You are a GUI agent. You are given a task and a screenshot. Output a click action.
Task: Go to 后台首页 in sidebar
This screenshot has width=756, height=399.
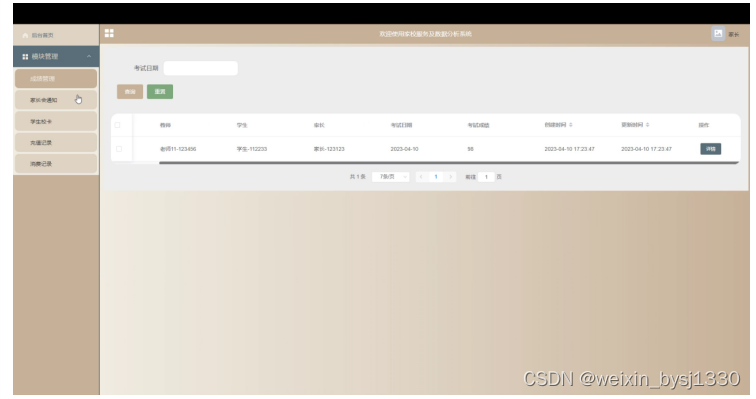(x=56, y=36)
